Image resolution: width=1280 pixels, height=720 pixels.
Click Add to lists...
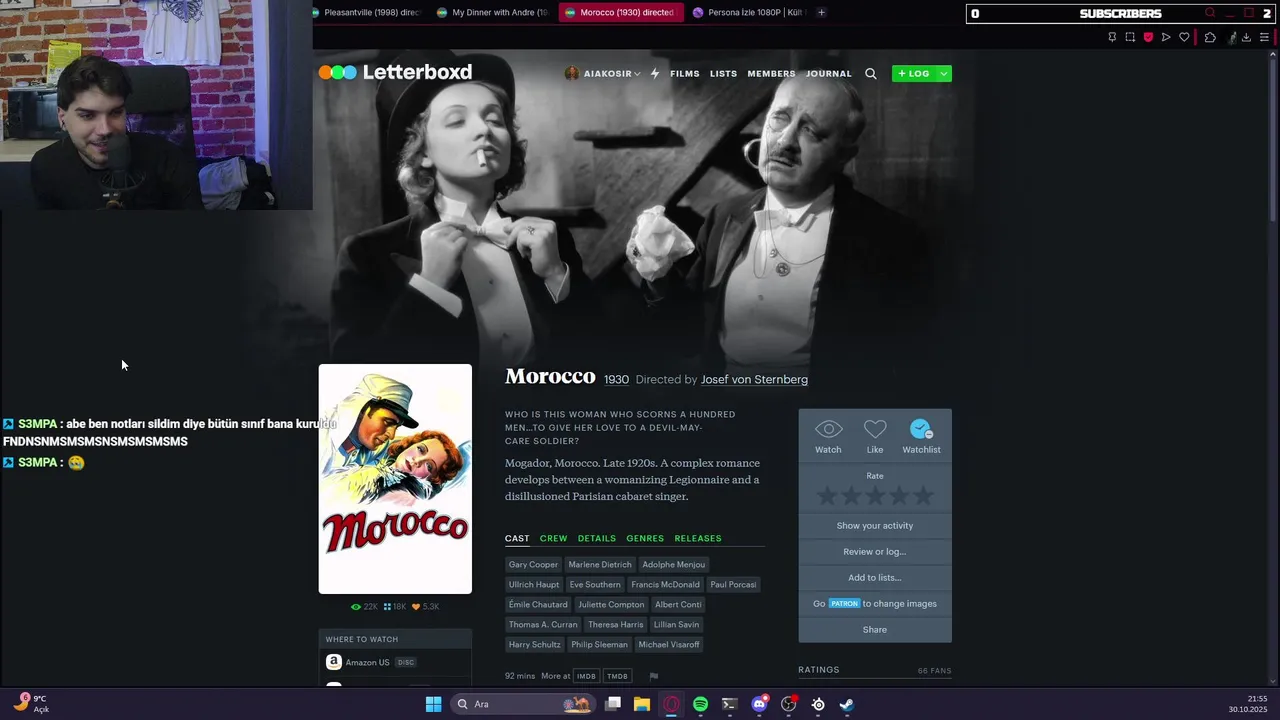coord(875,577)
